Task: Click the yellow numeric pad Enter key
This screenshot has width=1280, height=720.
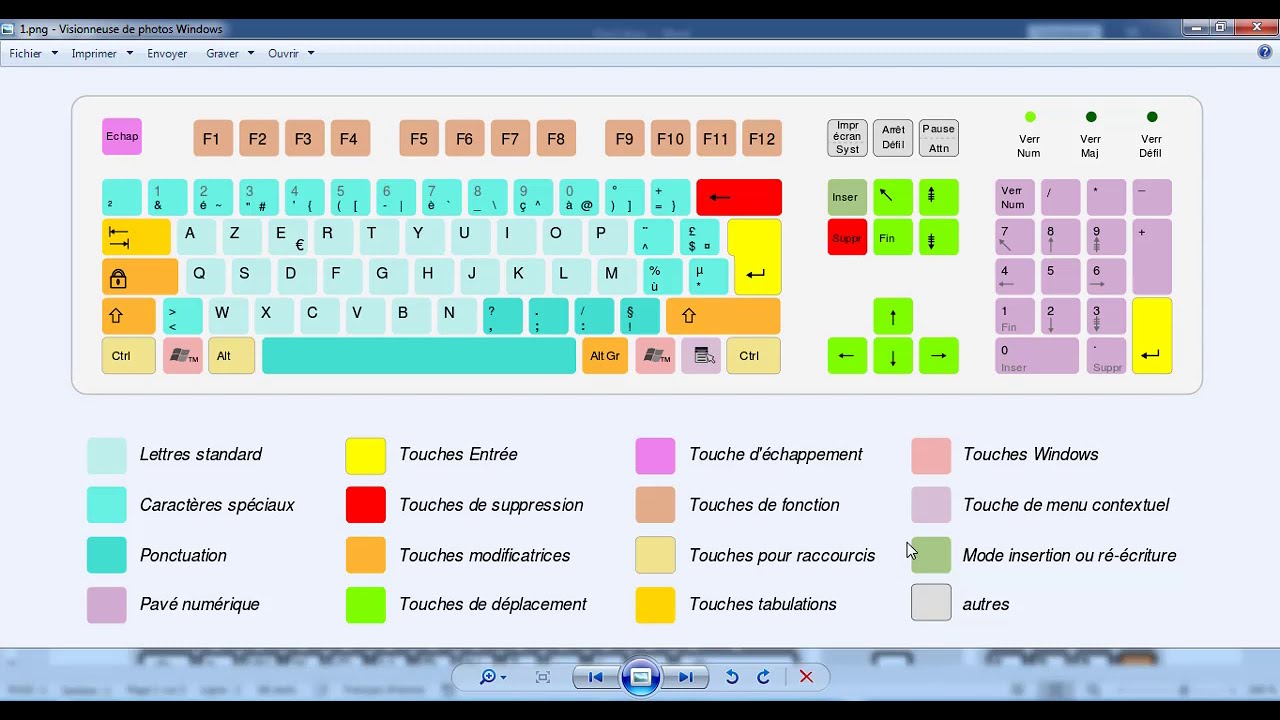Action: tap(1152, 336)
